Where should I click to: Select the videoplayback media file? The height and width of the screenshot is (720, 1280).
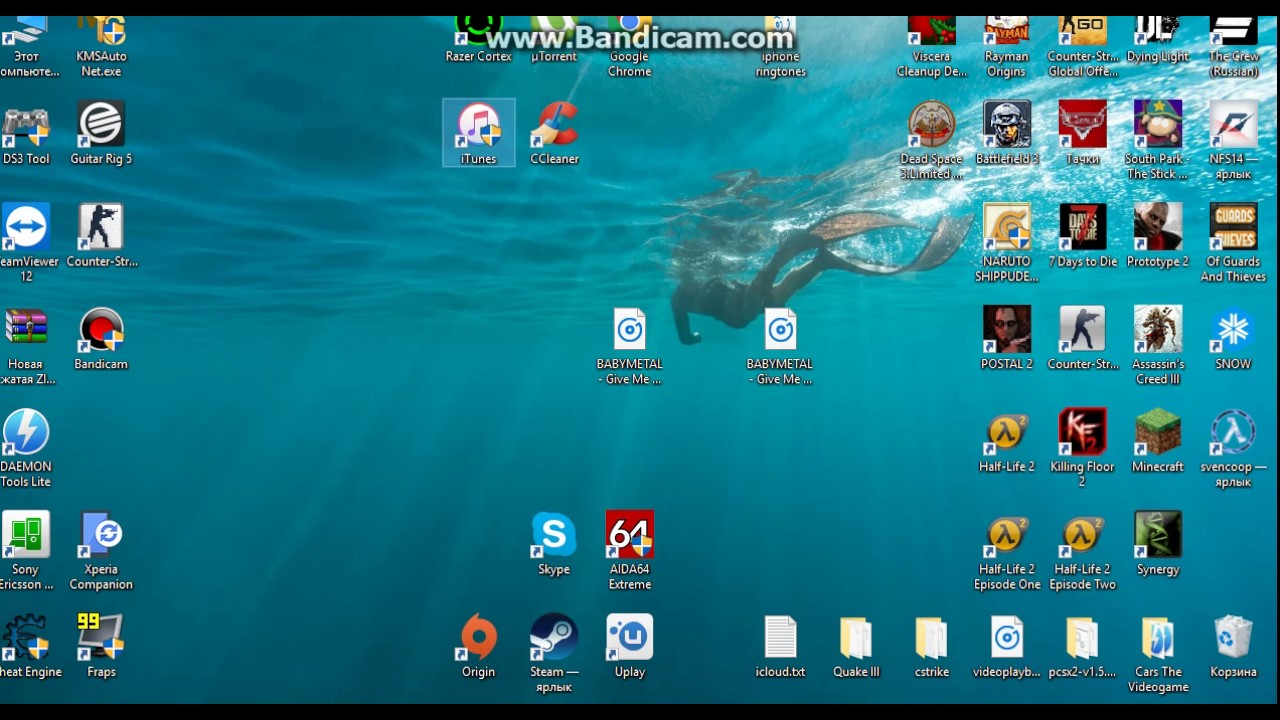pyautogui.click(x=1007, y=637)
